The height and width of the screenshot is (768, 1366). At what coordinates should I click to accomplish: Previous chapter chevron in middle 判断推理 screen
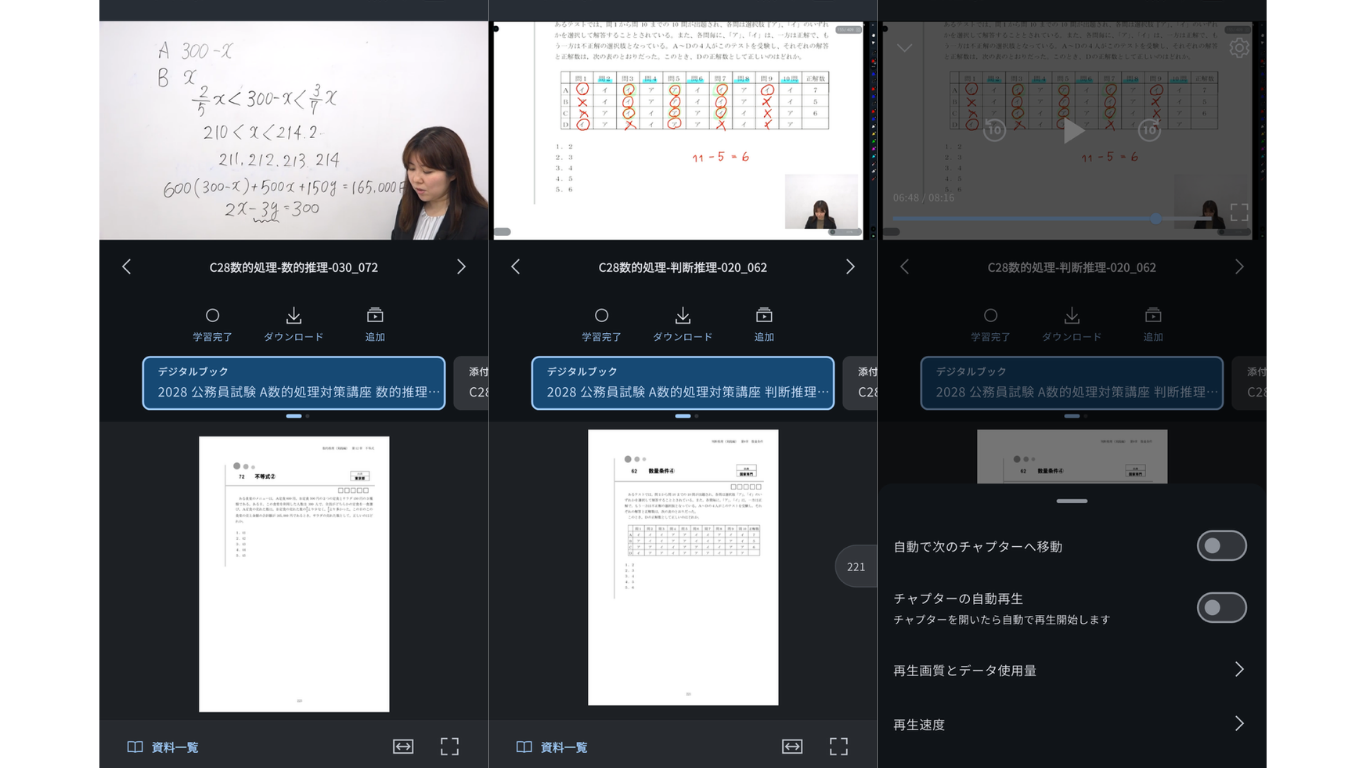(x=515, y=267)
